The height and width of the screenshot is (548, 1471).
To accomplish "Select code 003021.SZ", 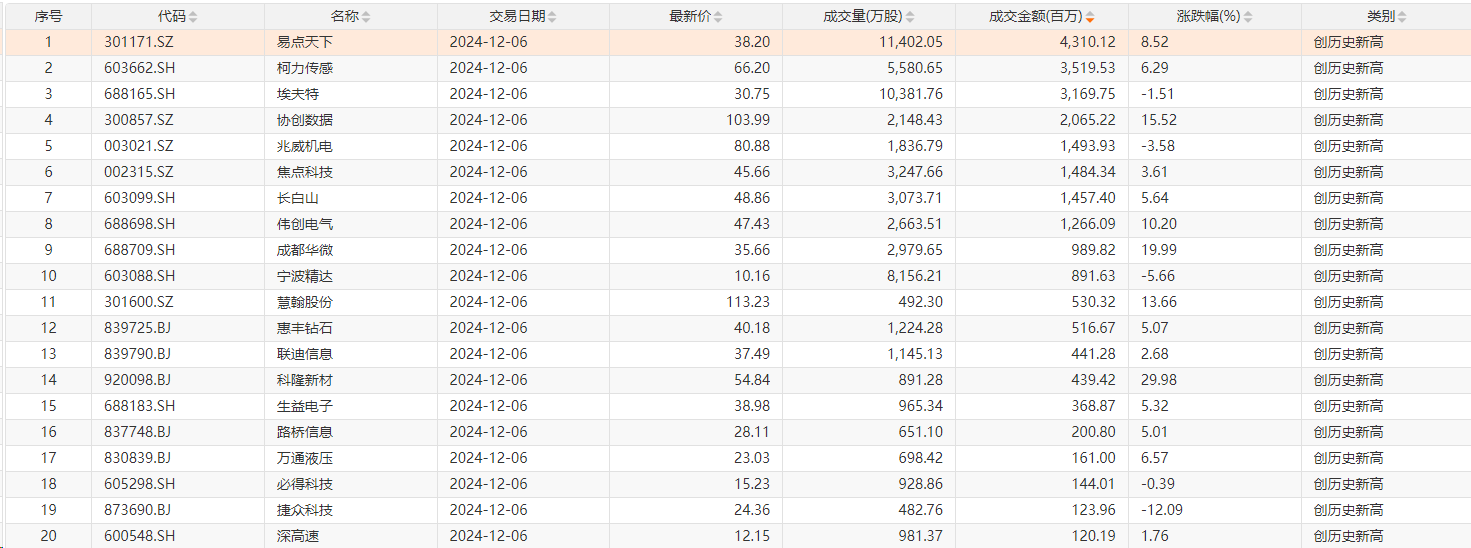I will coord(139,146).
